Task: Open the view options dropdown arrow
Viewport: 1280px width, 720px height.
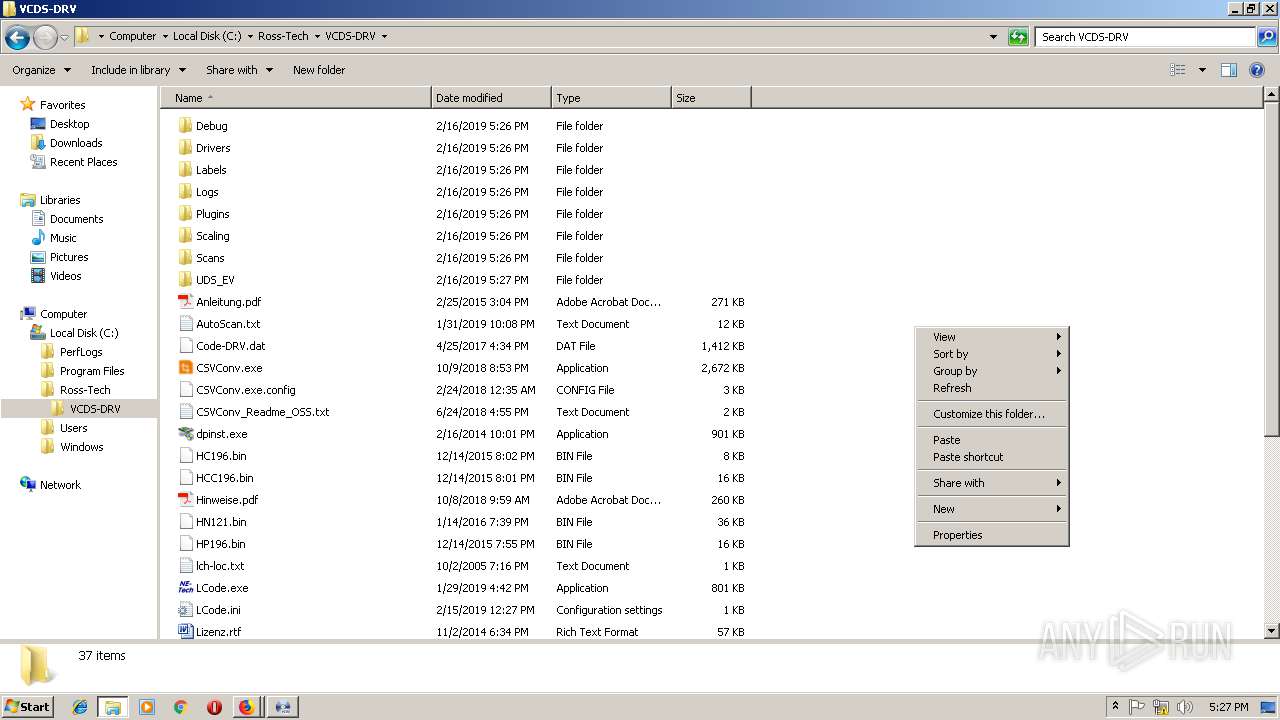Action: (x=1202, y=70)
